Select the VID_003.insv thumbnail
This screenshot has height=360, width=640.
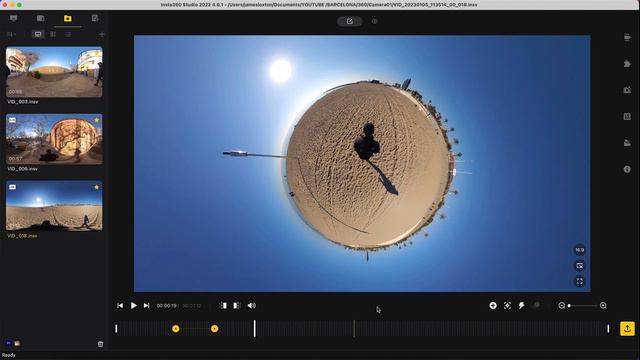coord(54,72)
